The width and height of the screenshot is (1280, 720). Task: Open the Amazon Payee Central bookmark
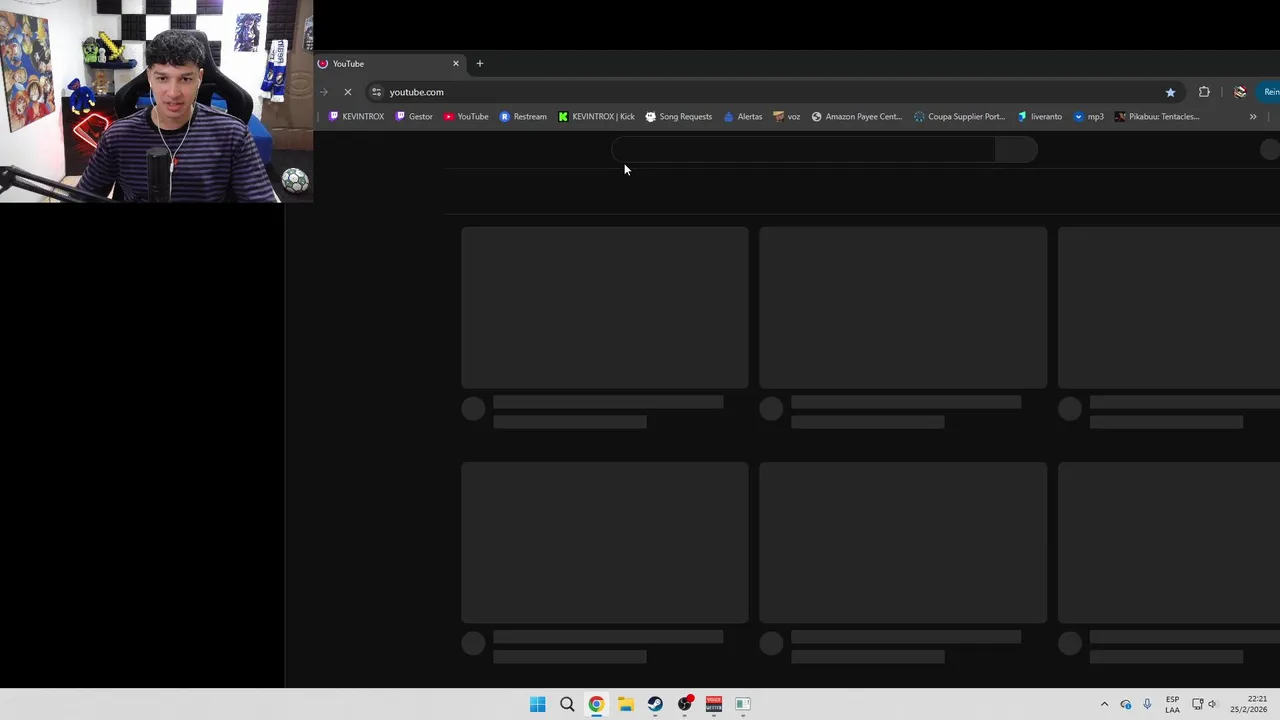(x=857, y=116)
